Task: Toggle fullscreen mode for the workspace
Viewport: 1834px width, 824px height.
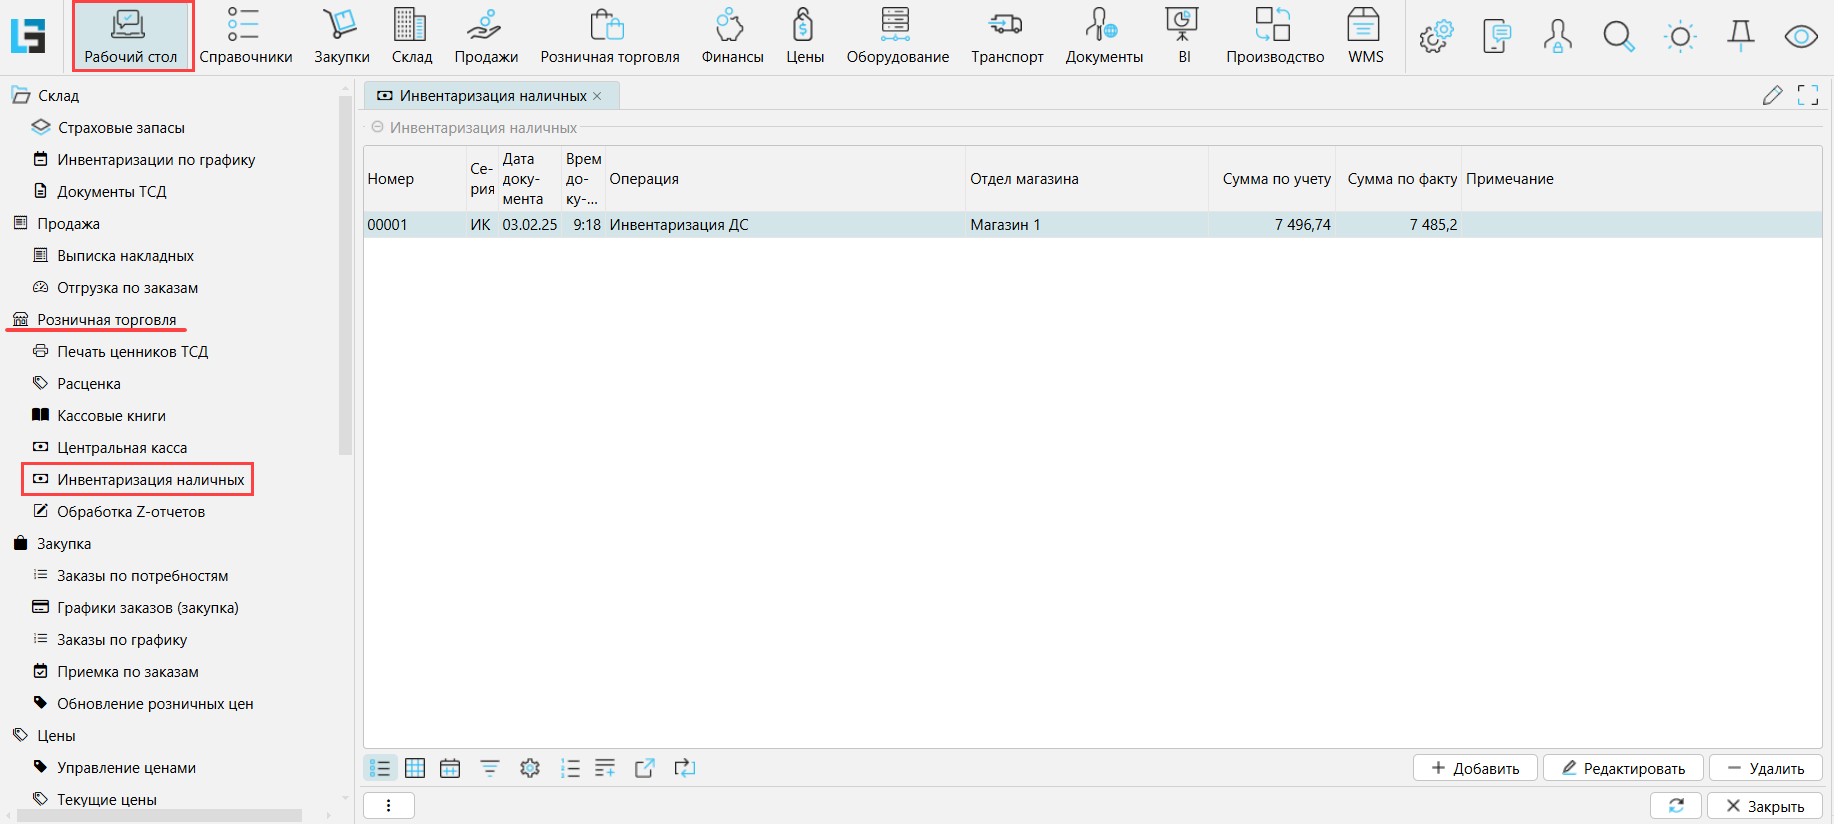Action: coord(1808,95)
